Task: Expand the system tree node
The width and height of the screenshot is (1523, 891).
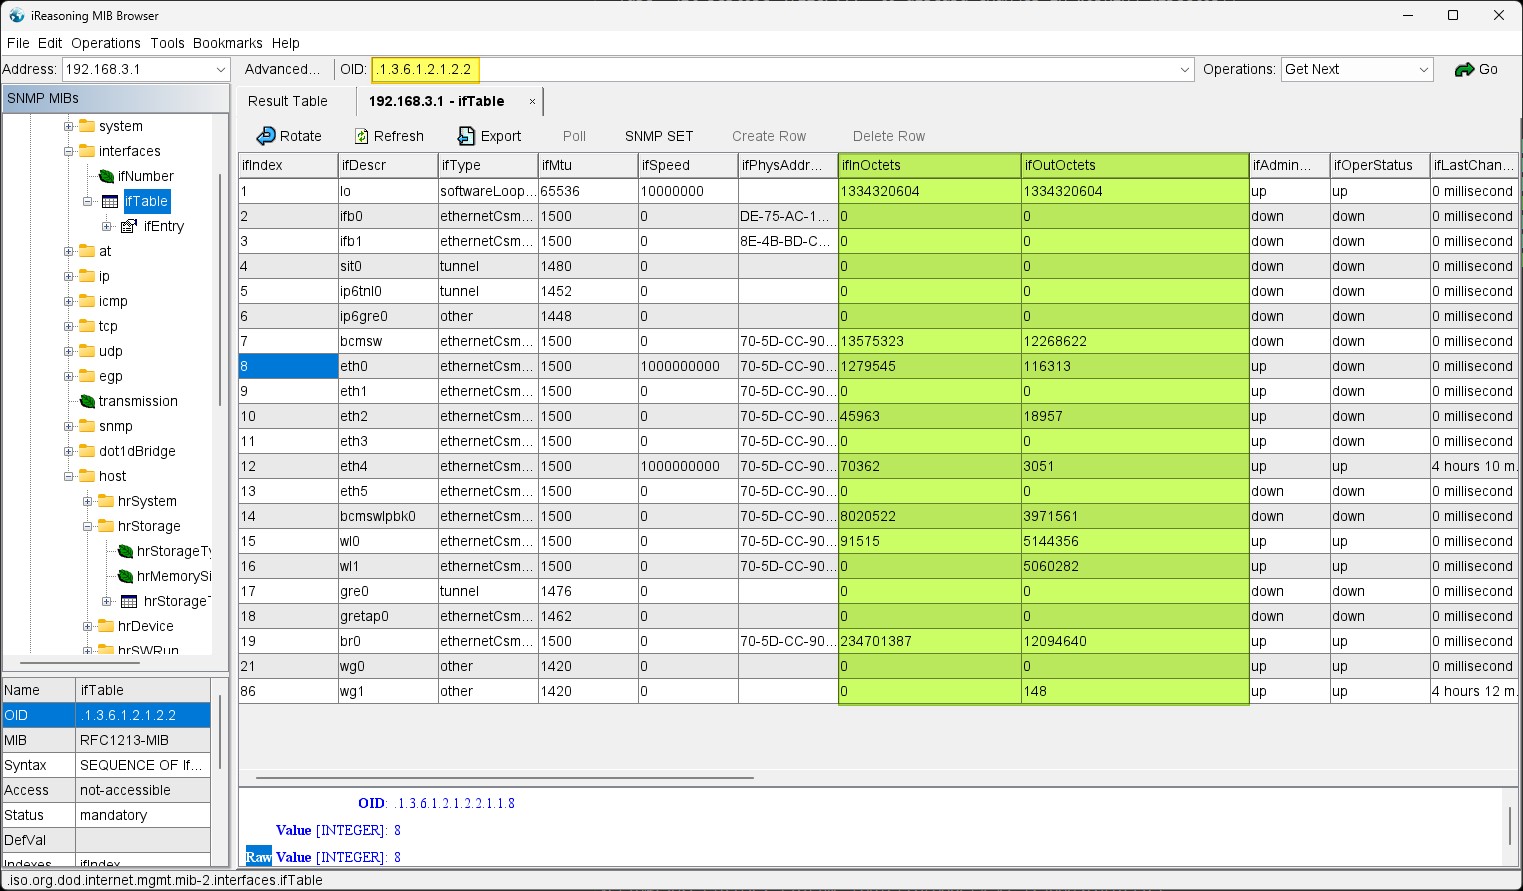Action: pos(69,126)
